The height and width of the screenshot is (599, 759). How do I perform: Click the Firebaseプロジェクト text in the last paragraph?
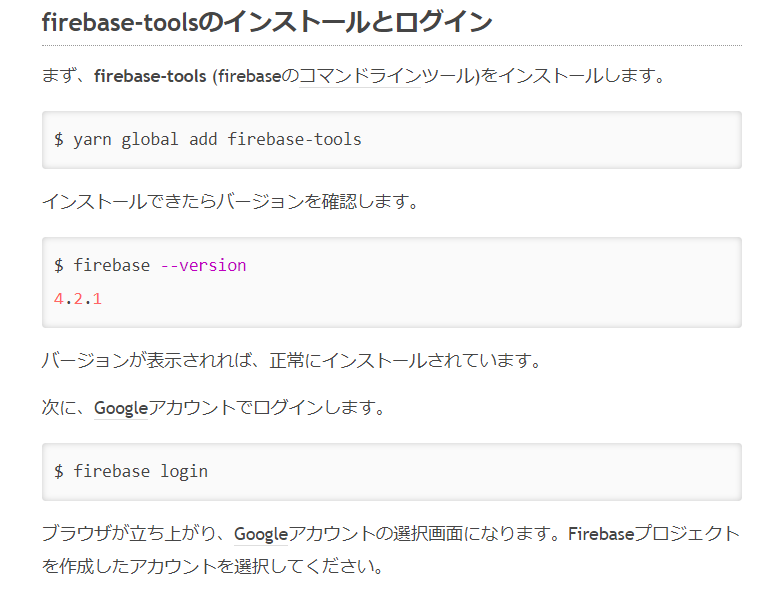click(654, 534)
